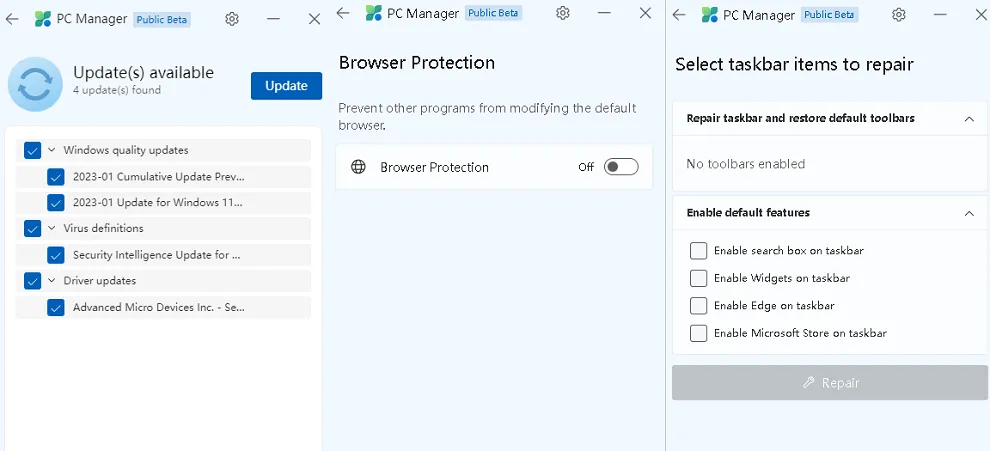This screenshot has width=990, height=451.
Task: Open settings gear on Browser Protection page
Action: click(563, 13)
